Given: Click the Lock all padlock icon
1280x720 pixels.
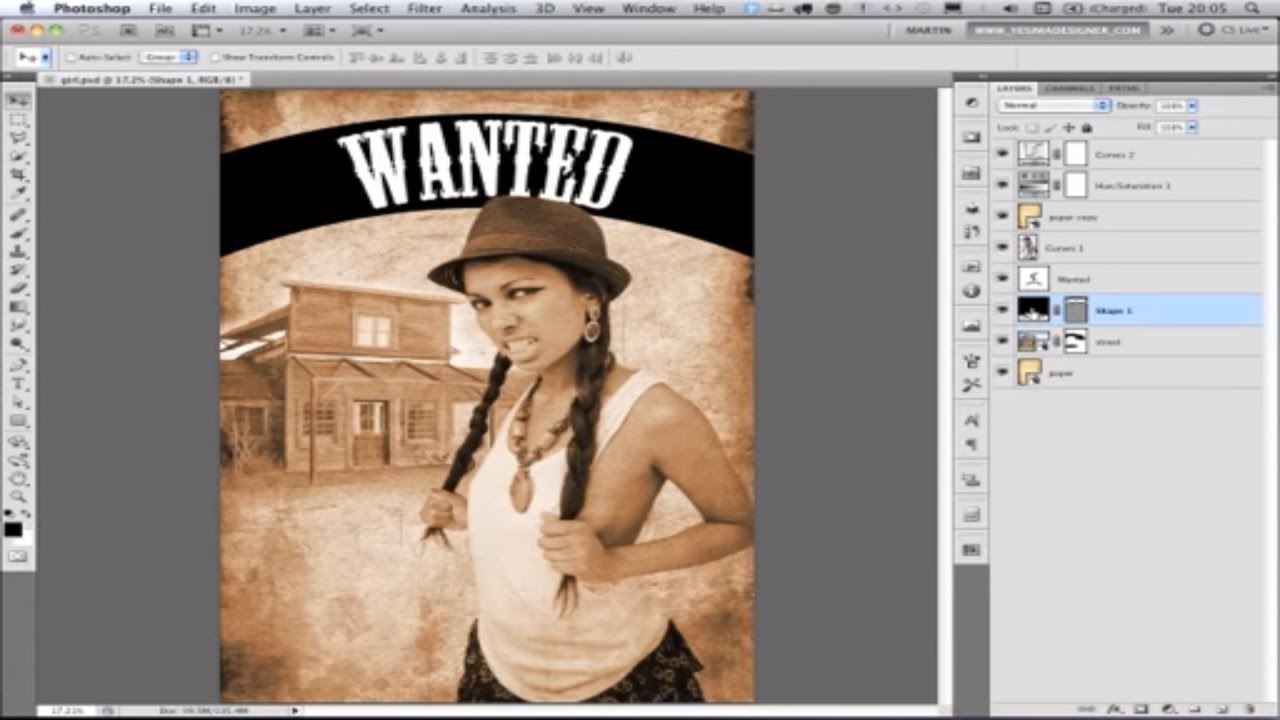Looking at the screenshot, I should click(1087, 128).
